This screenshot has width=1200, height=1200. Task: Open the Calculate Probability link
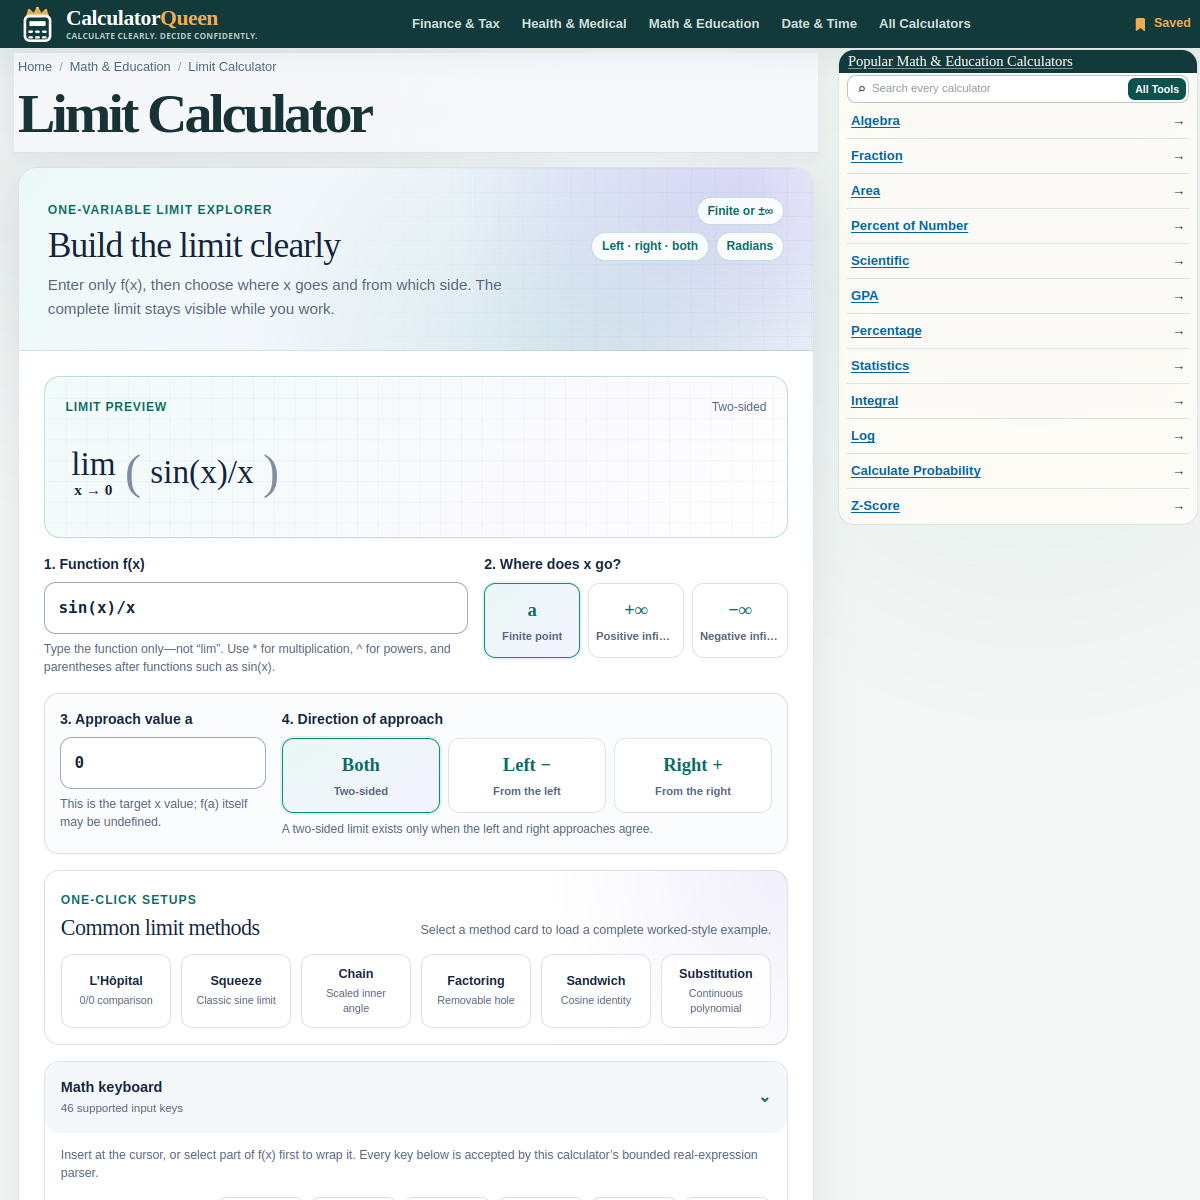tap(916, 471)
